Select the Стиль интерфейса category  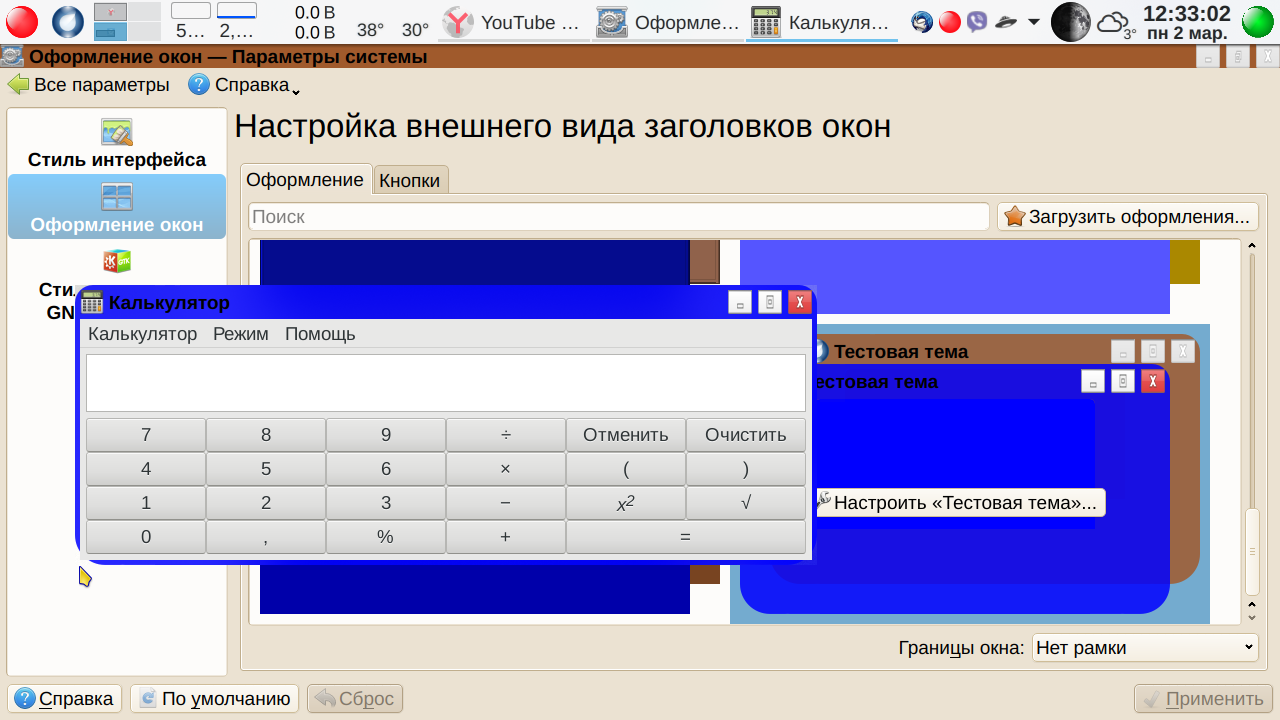pyautogui.click(x=117, y=144)
